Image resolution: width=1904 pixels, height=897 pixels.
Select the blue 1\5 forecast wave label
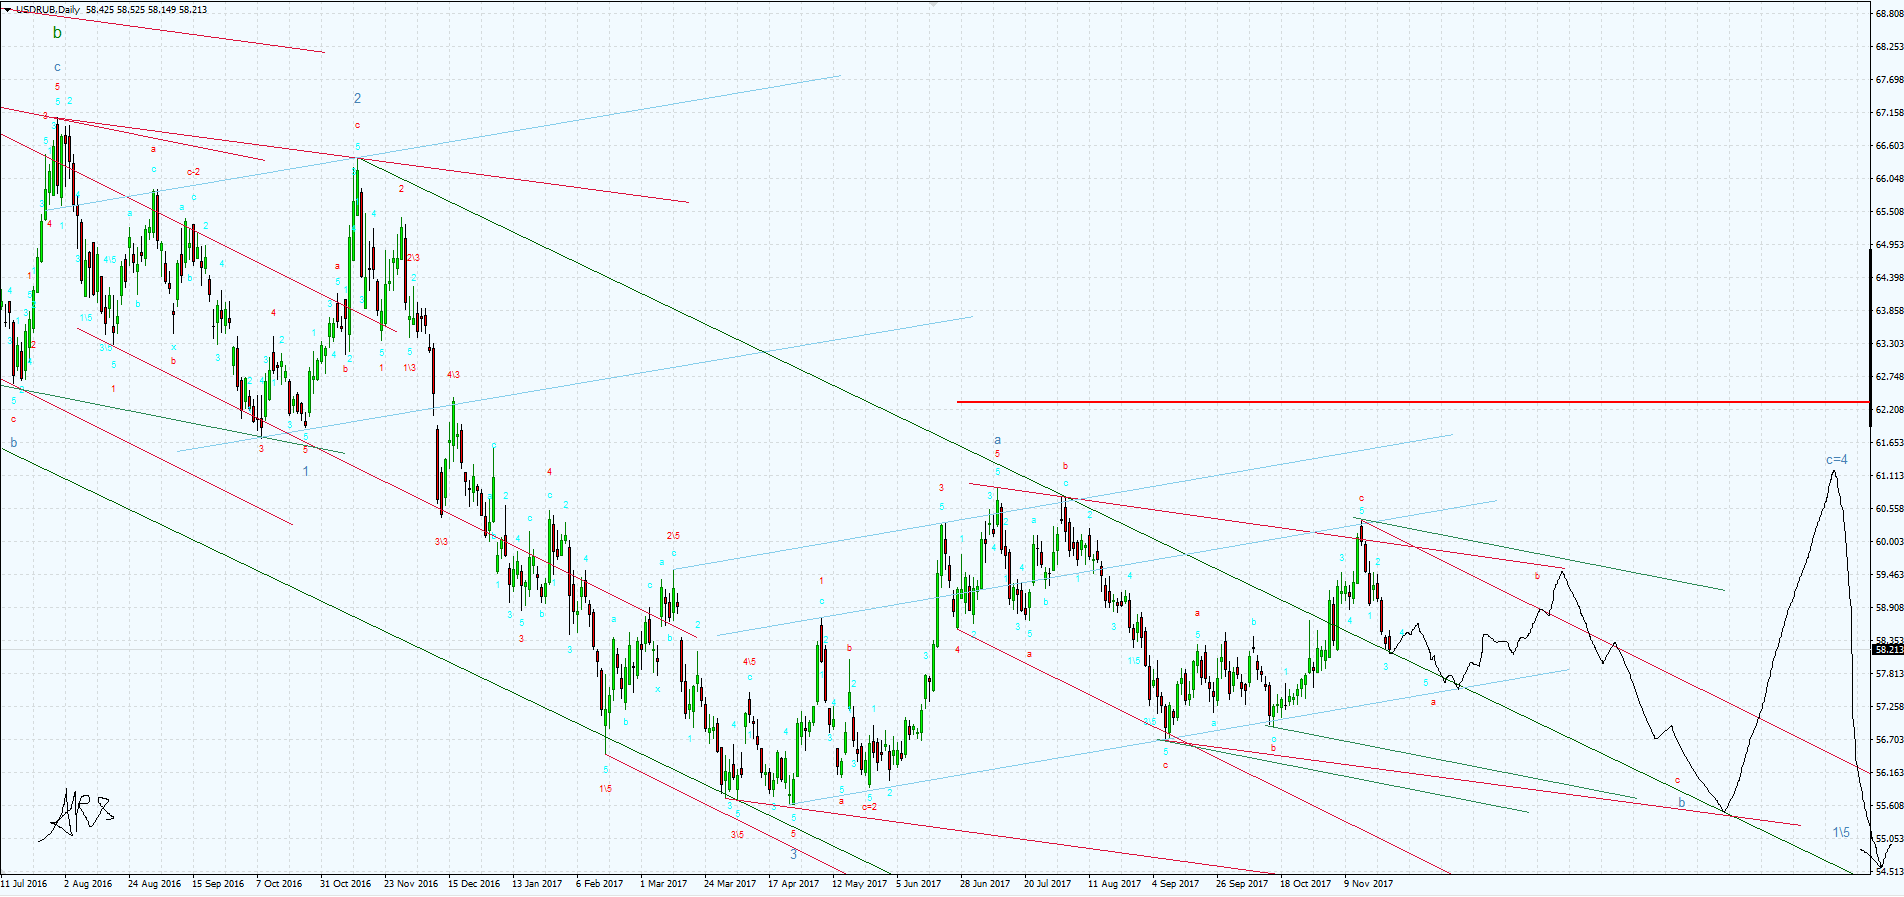coord(1841,832)
